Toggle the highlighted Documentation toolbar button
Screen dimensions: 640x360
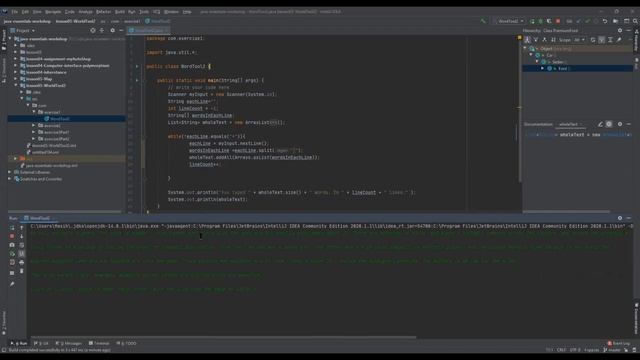coord(609,124)
